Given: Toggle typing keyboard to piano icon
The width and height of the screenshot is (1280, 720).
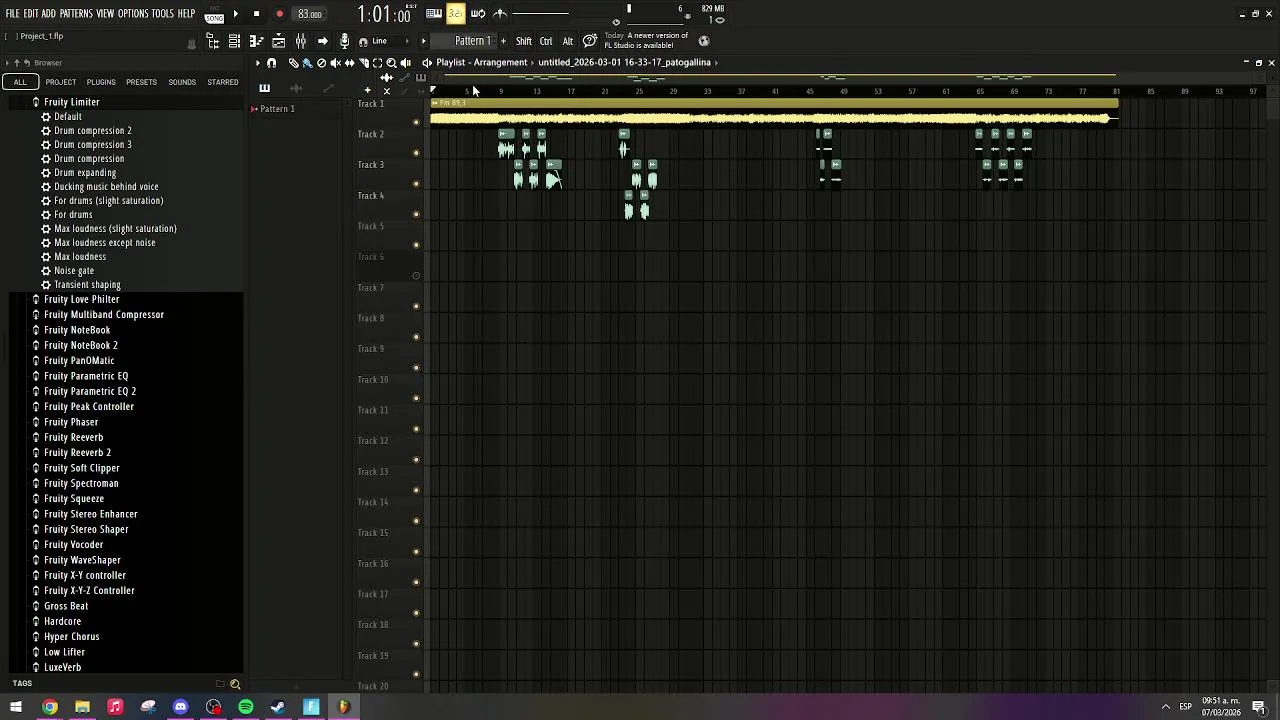Looking at the screenshot, I should click(x=434, y=14).
